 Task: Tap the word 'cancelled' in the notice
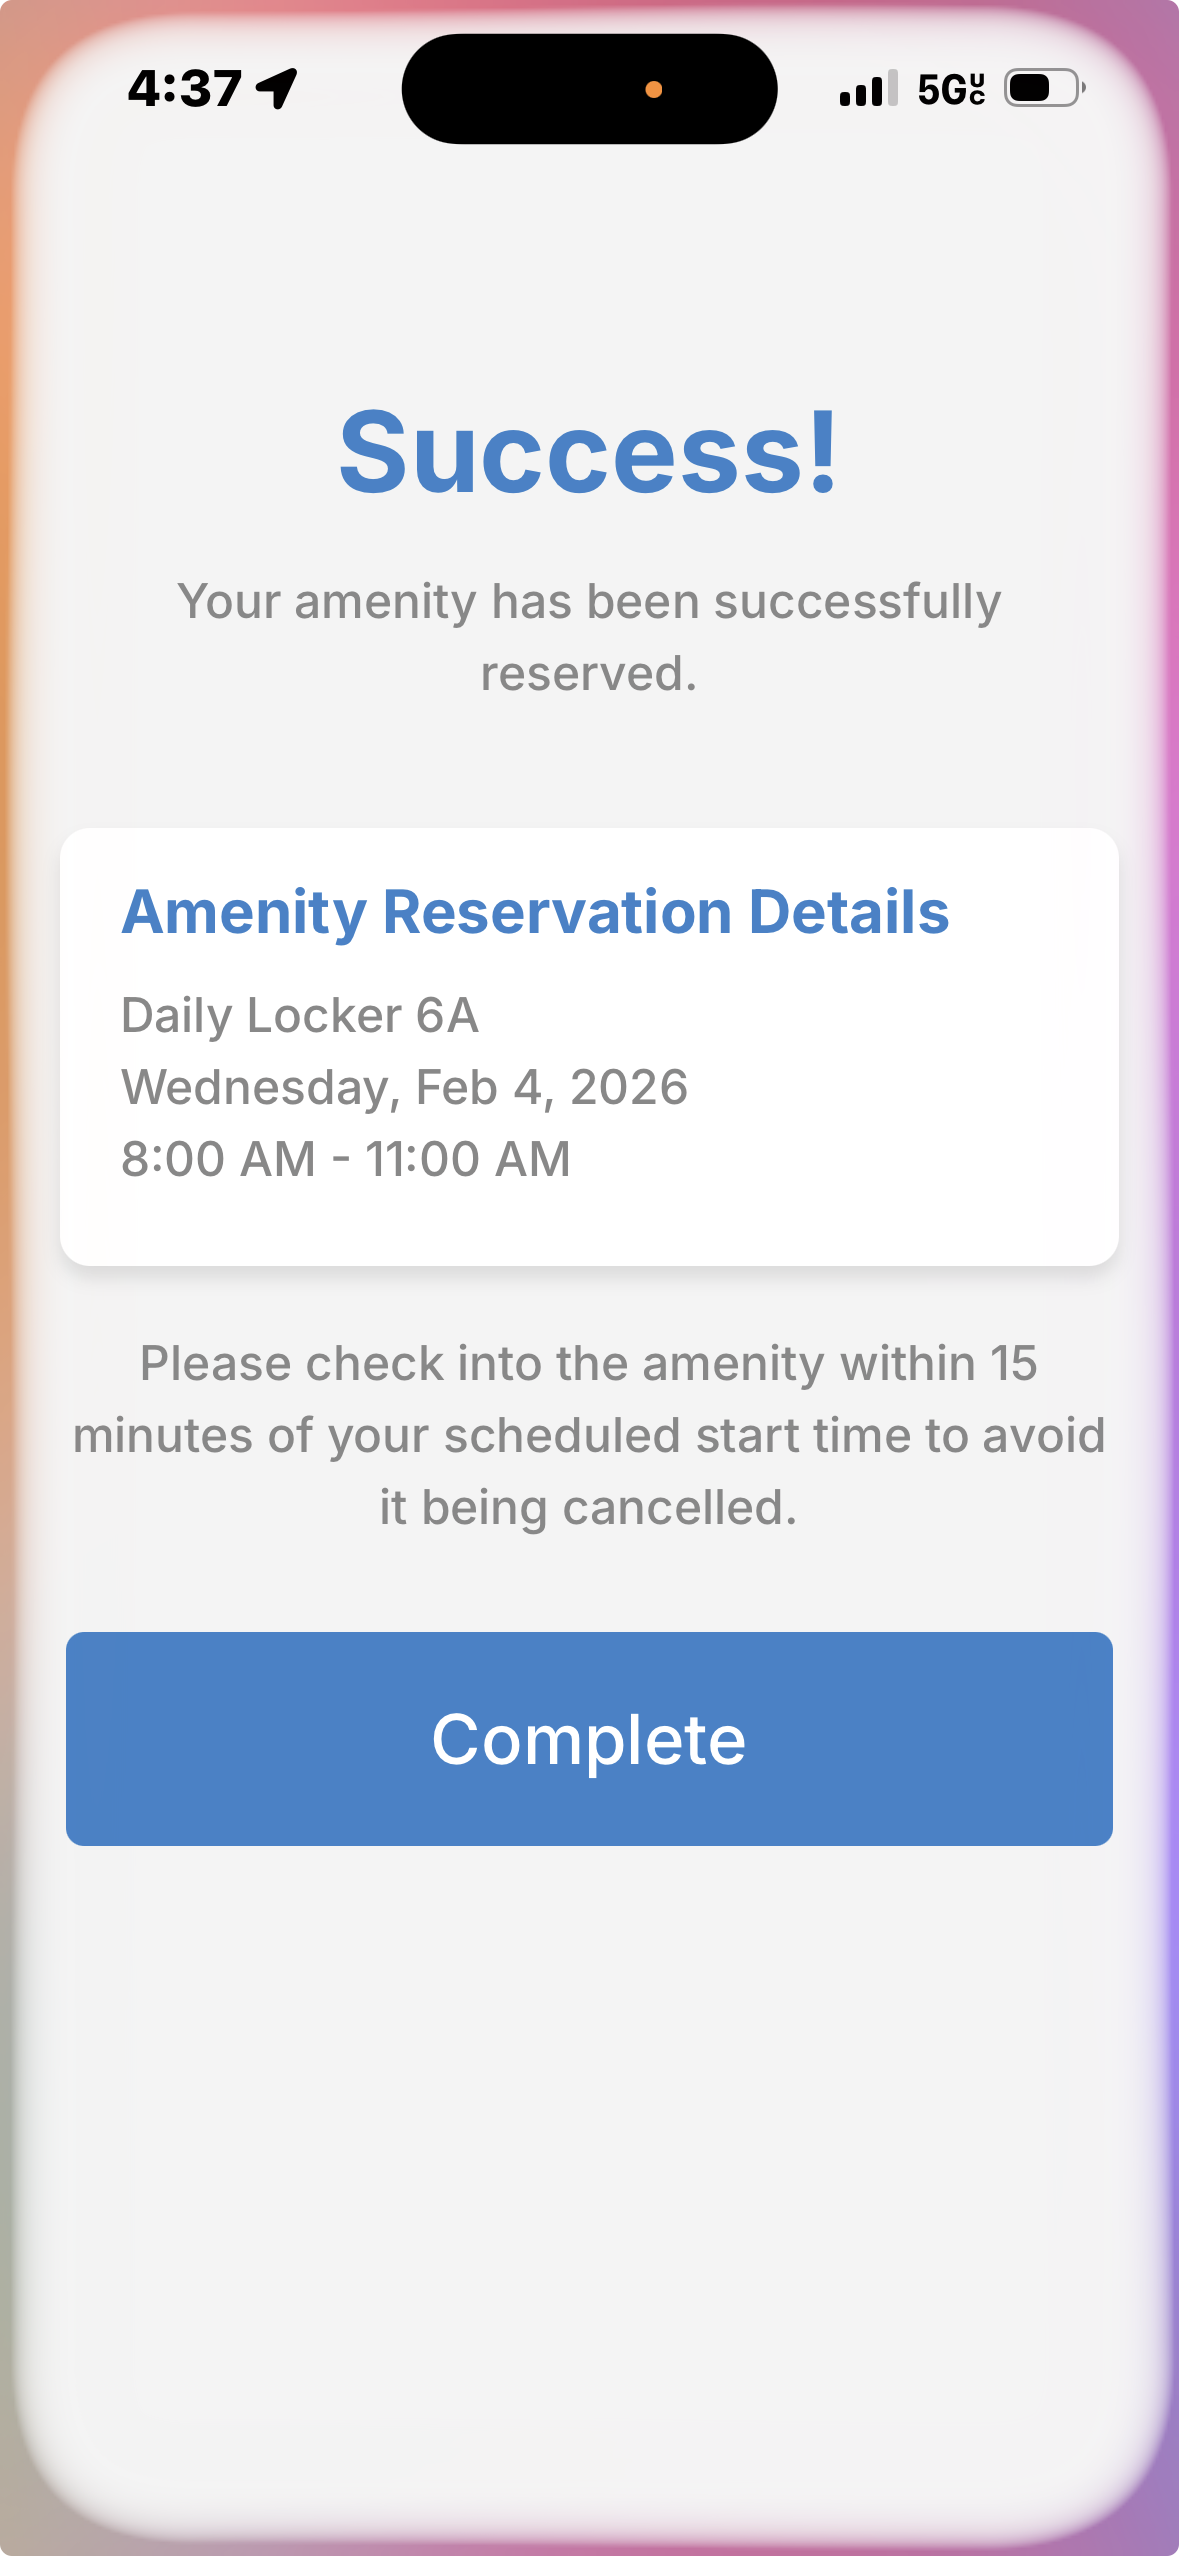tap(679, 1508)
